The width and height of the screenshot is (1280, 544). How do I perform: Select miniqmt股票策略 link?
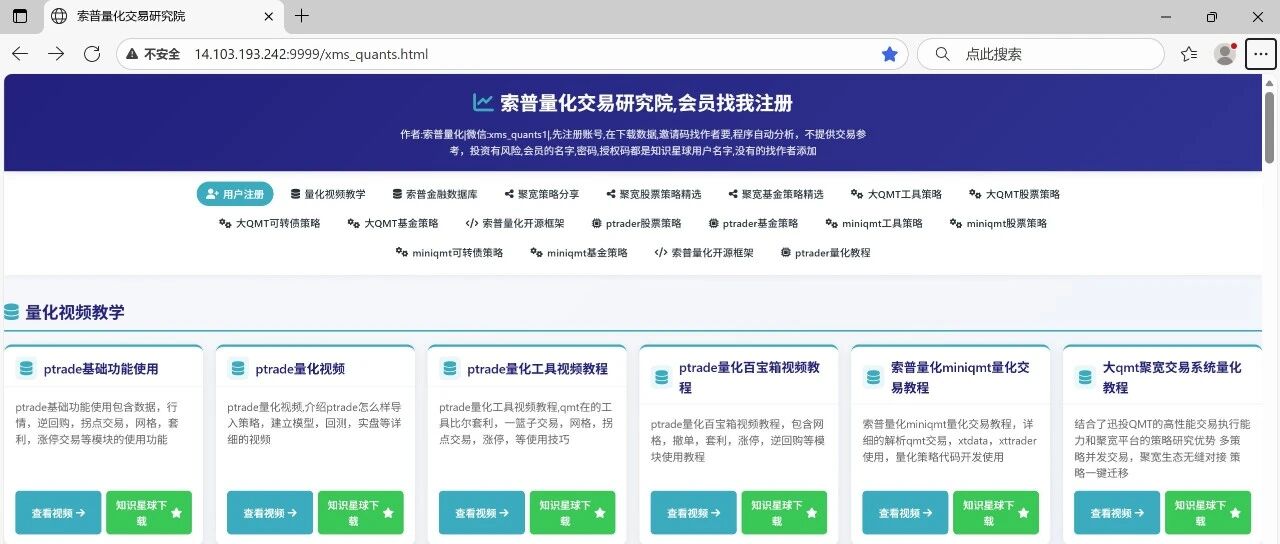click(x=998, y=223)
